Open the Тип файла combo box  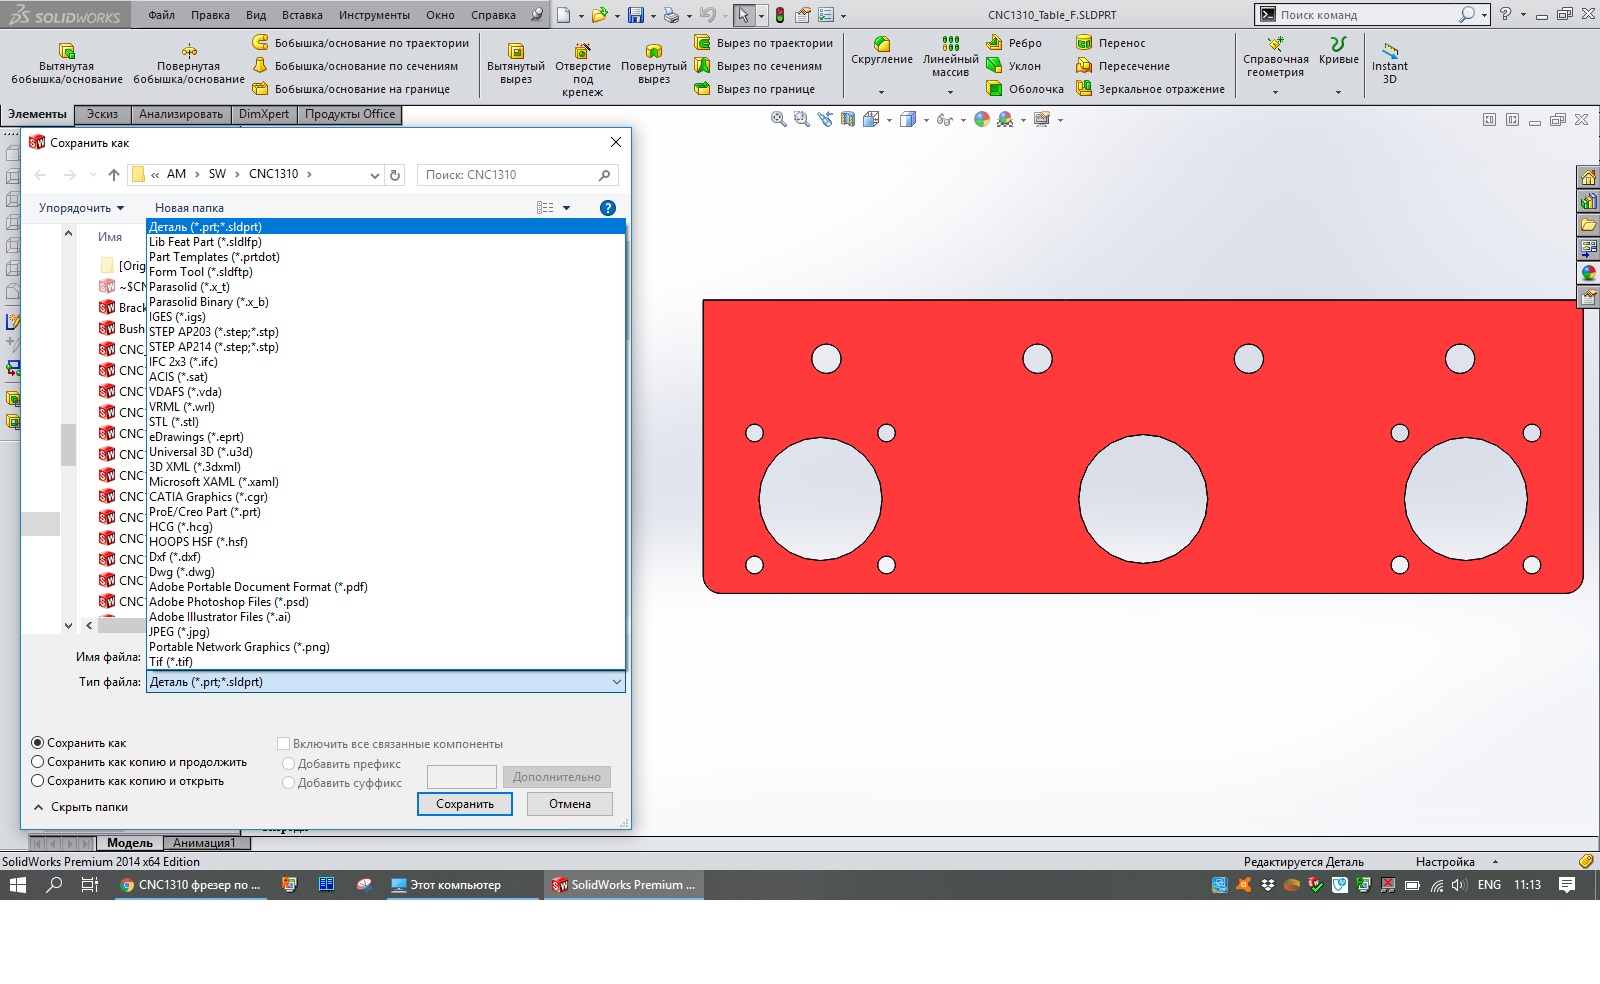coord(386,682)
